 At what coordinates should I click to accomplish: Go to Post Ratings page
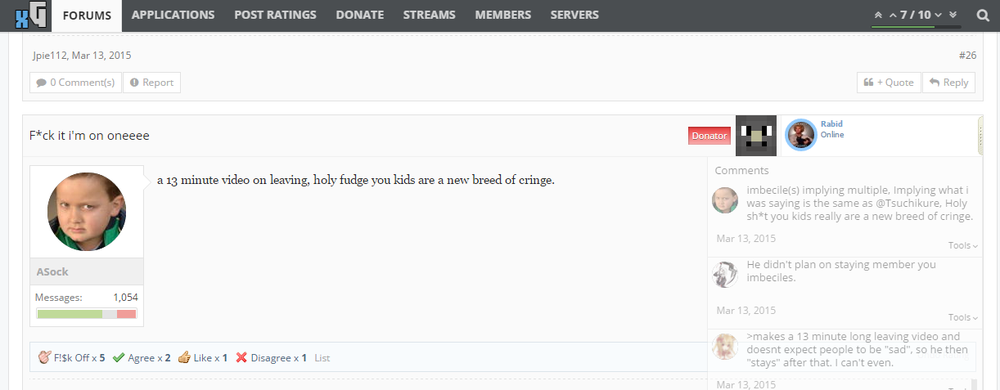275,15
